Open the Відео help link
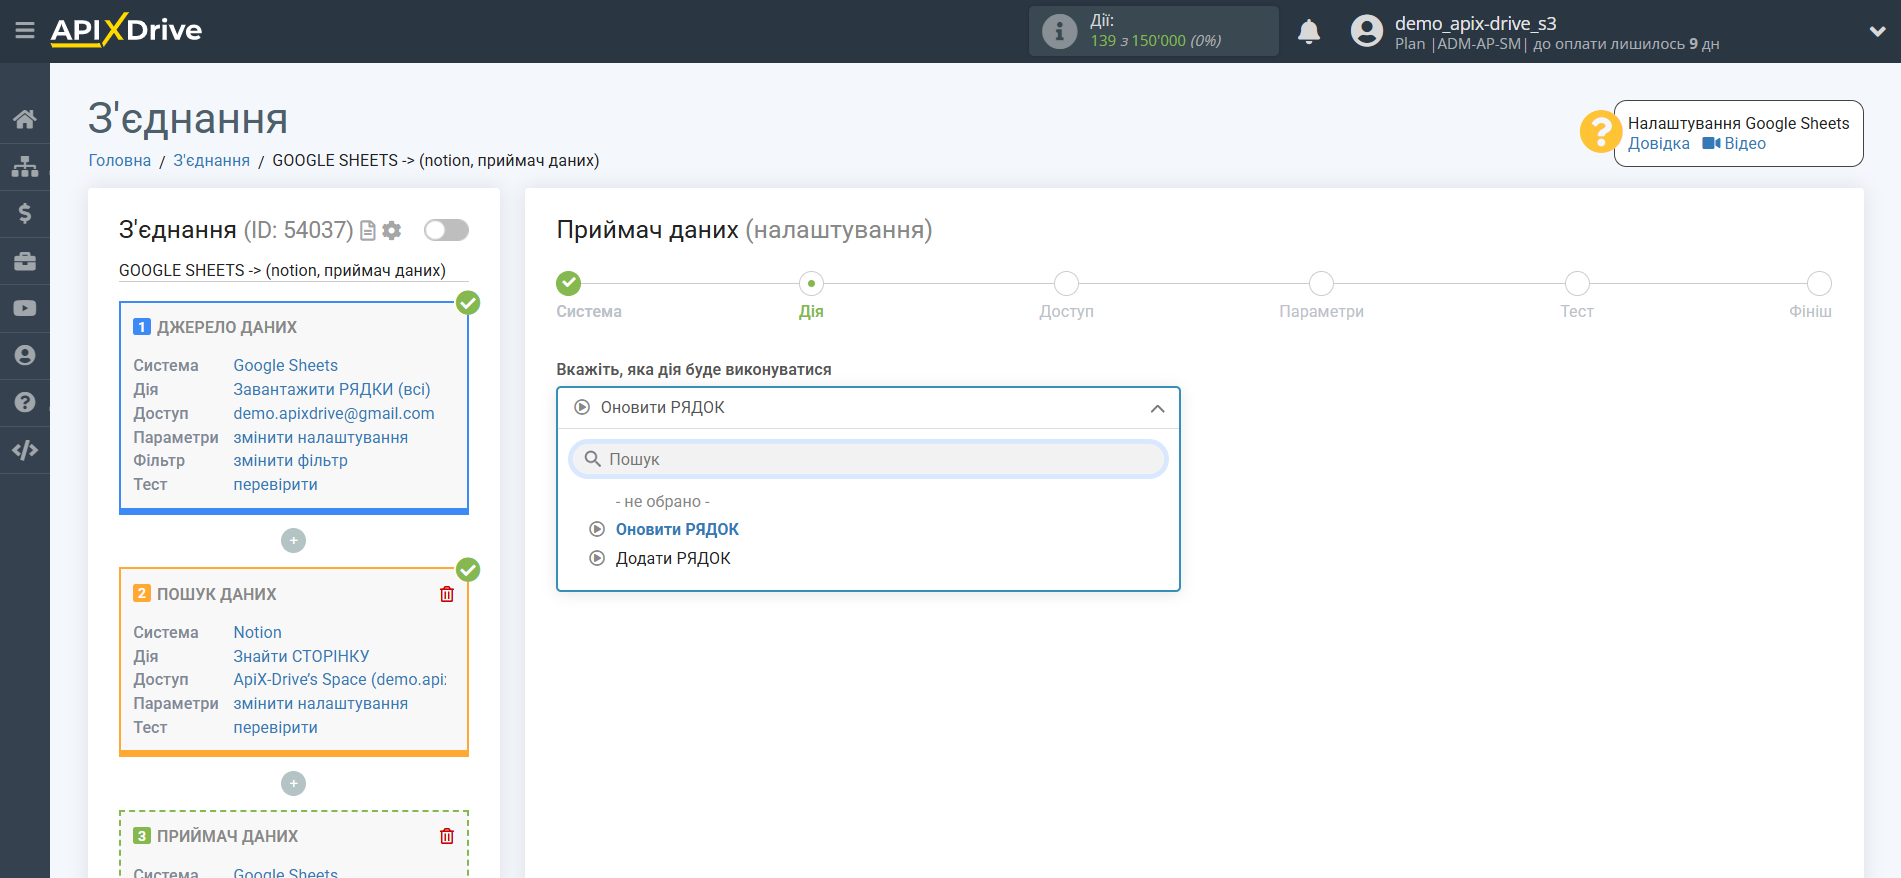 (1735, 144)
